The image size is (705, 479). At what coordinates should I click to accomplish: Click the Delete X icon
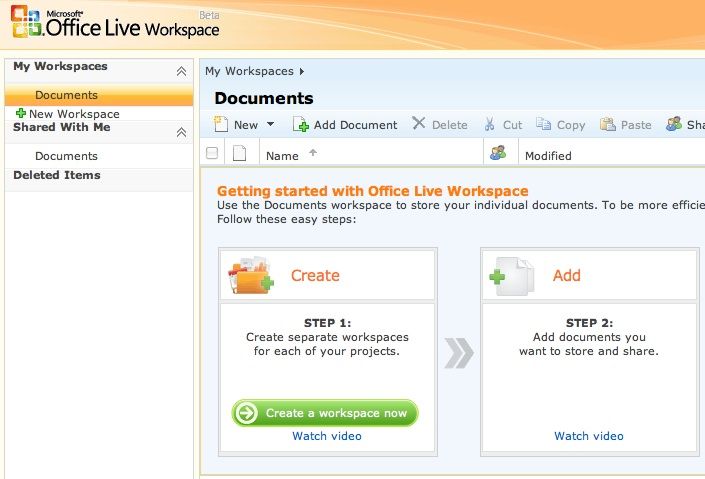tap(419, 123)
